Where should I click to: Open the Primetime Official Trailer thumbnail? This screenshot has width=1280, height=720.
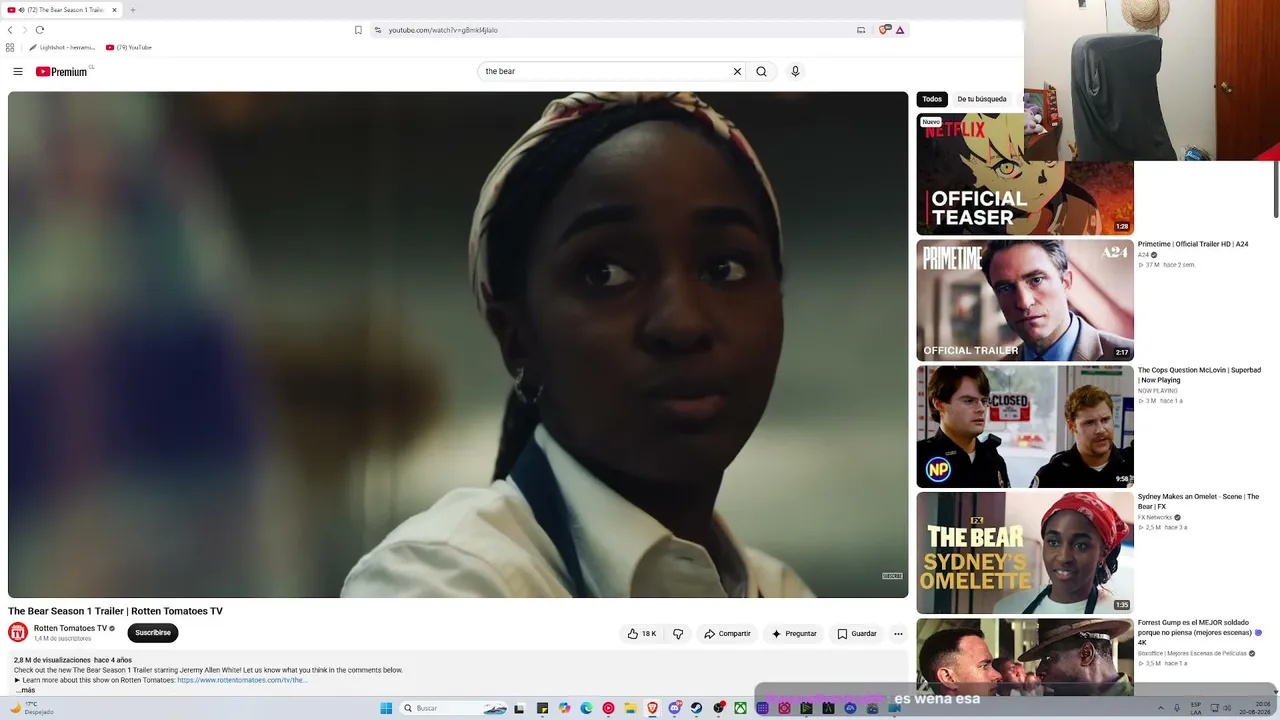pos(1025,300)
